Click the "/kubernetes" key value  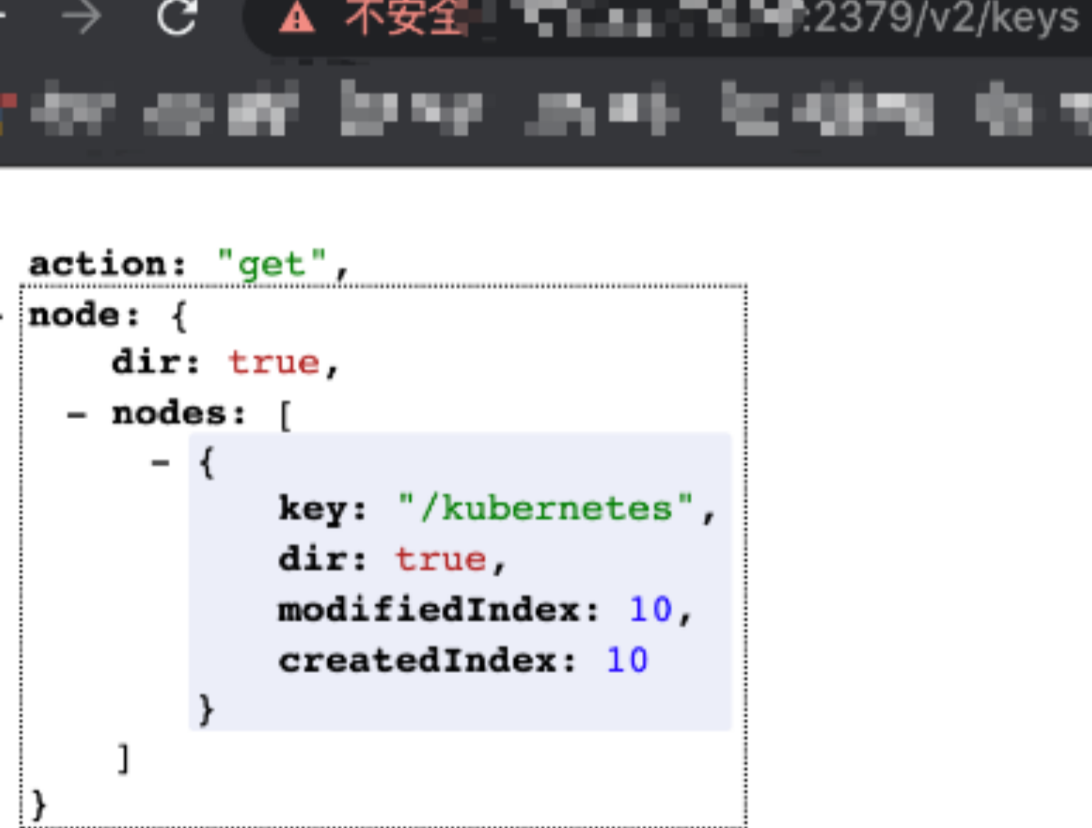545,508
